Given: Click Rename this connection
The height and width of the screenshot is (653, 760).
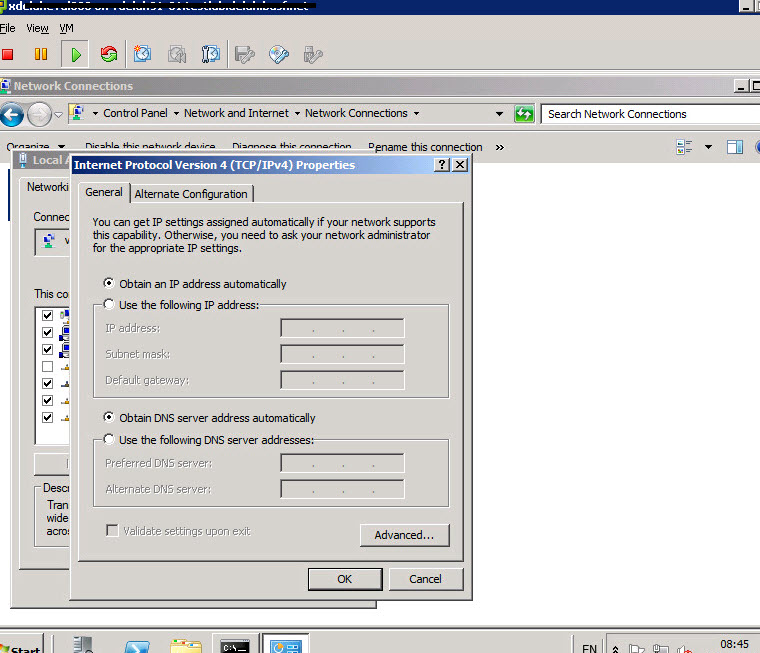Looking at the screenshot, I should click(425, 147).
